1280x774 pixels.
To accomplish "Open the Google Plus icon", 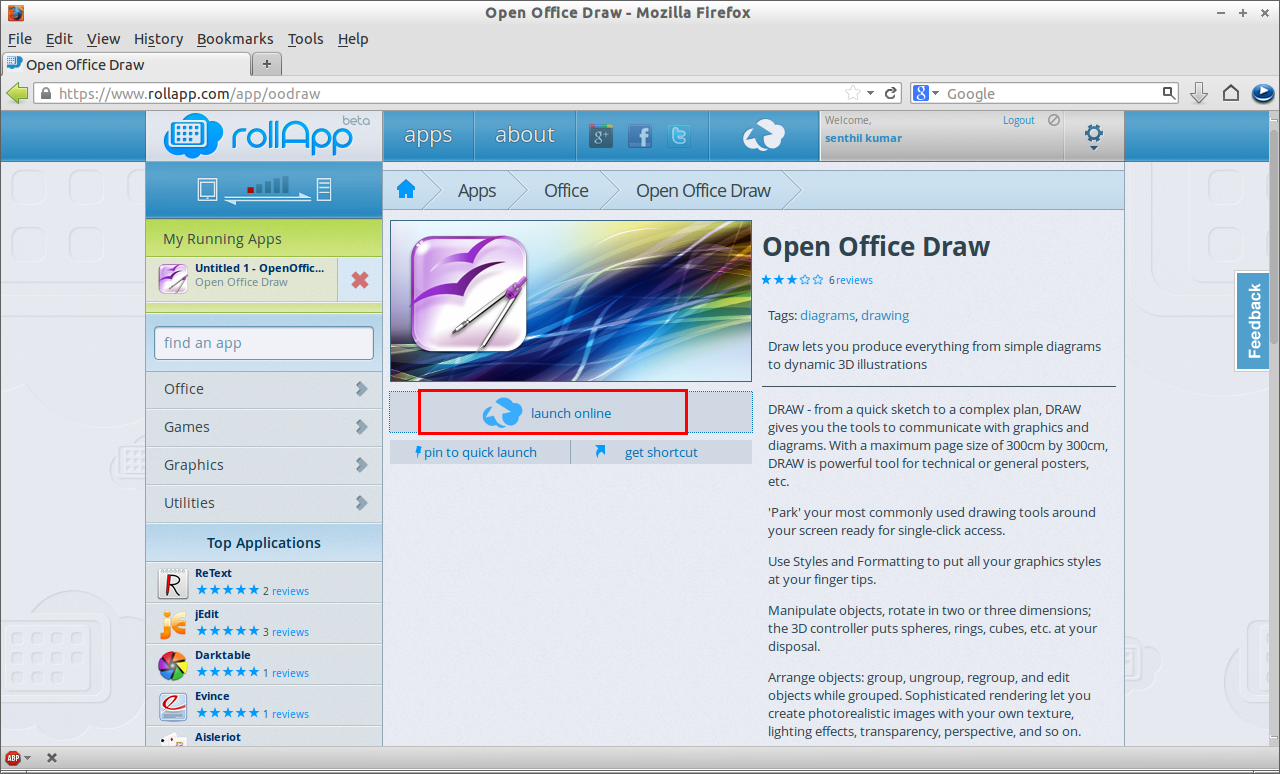I will (601, 136).
